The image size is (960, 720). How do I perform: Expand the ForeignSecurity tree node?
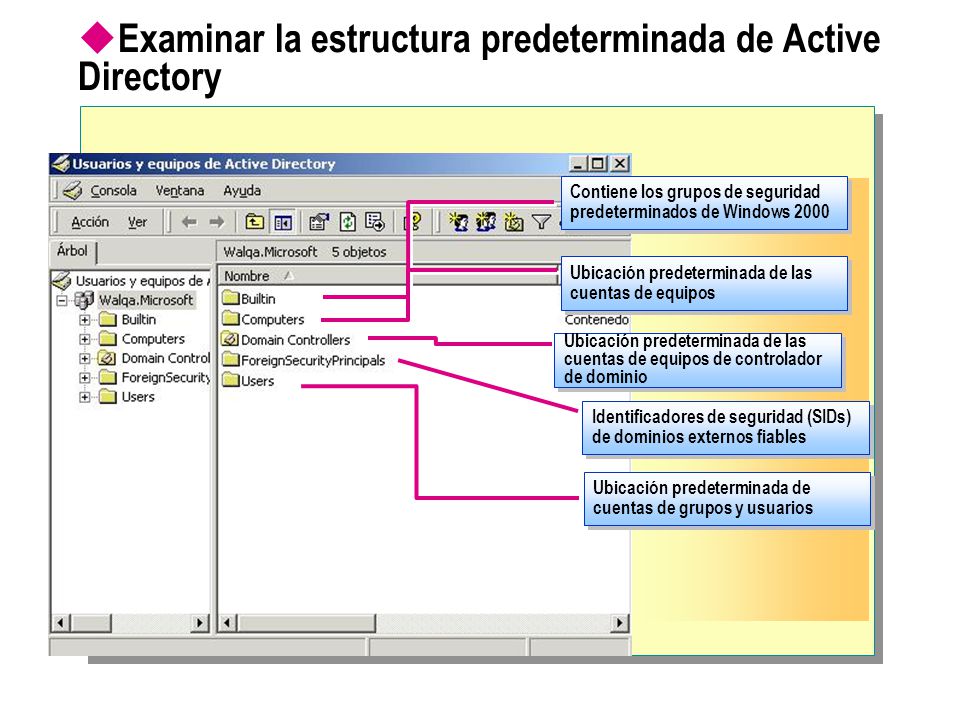(x=84, y=378)
